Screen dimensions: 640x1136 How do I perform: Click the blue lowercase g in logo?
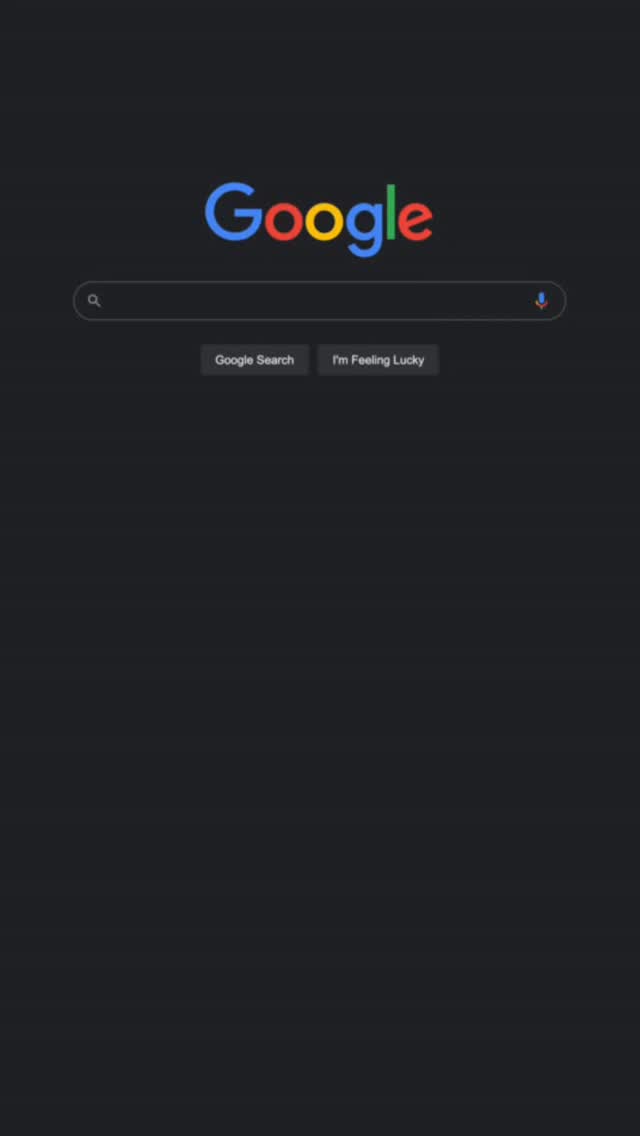[x=364, y=228]
